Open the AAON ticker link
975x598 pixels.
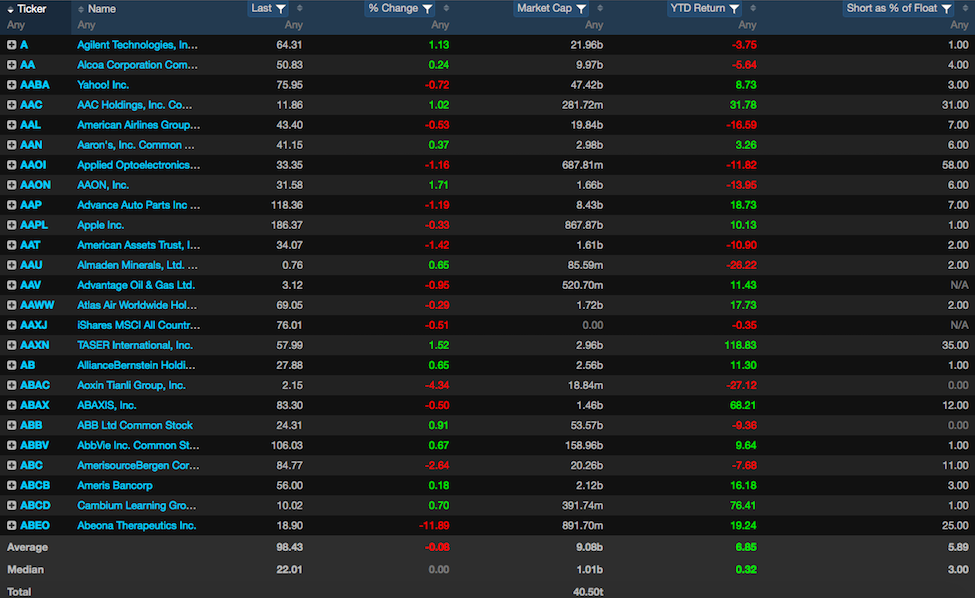pos(35,185)
